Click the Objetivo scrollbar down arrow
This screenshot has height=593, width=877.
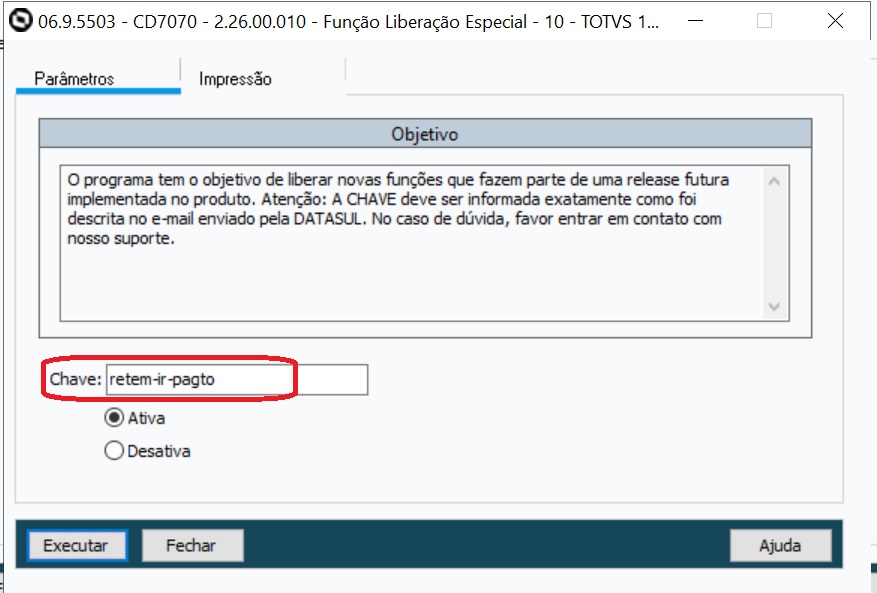(775, 307)
